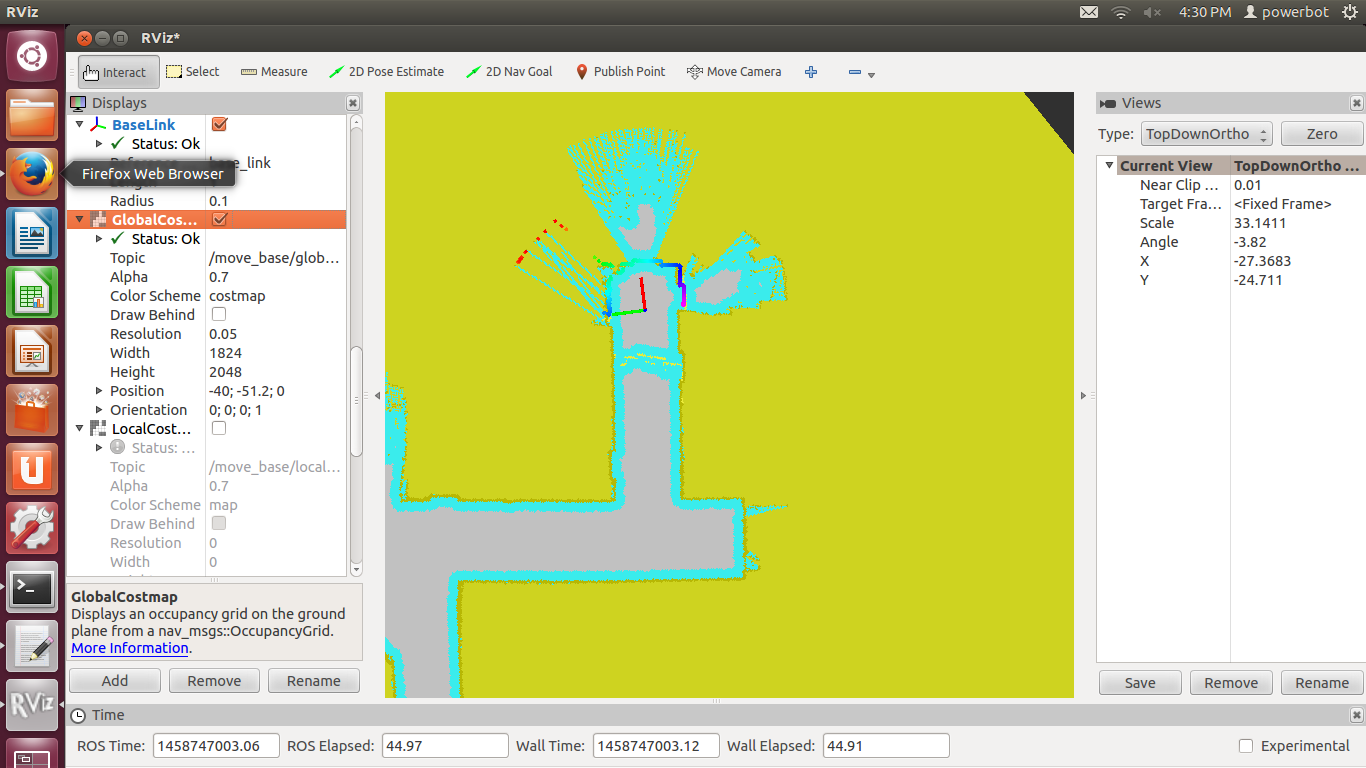The height and width of the screenshot is (768, 1366).
Task: Open LibreOffice Writer launcher
Action: [x=32, y=233]
